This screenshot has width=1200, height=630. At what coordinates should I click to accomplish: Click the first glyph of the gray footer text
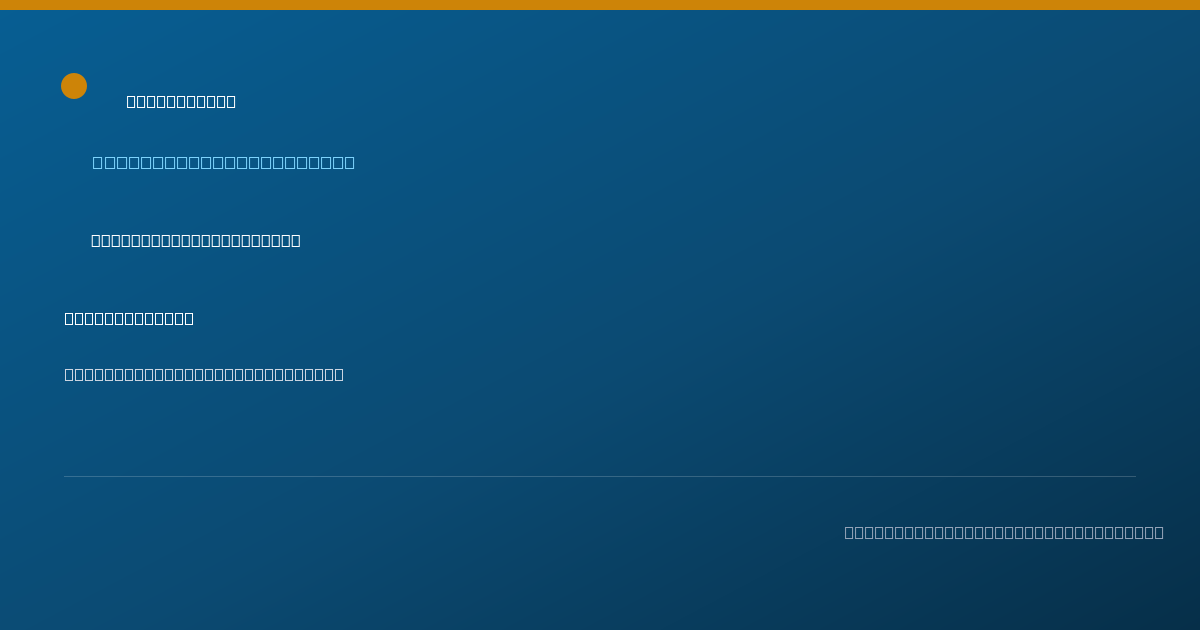coord(849,532)
